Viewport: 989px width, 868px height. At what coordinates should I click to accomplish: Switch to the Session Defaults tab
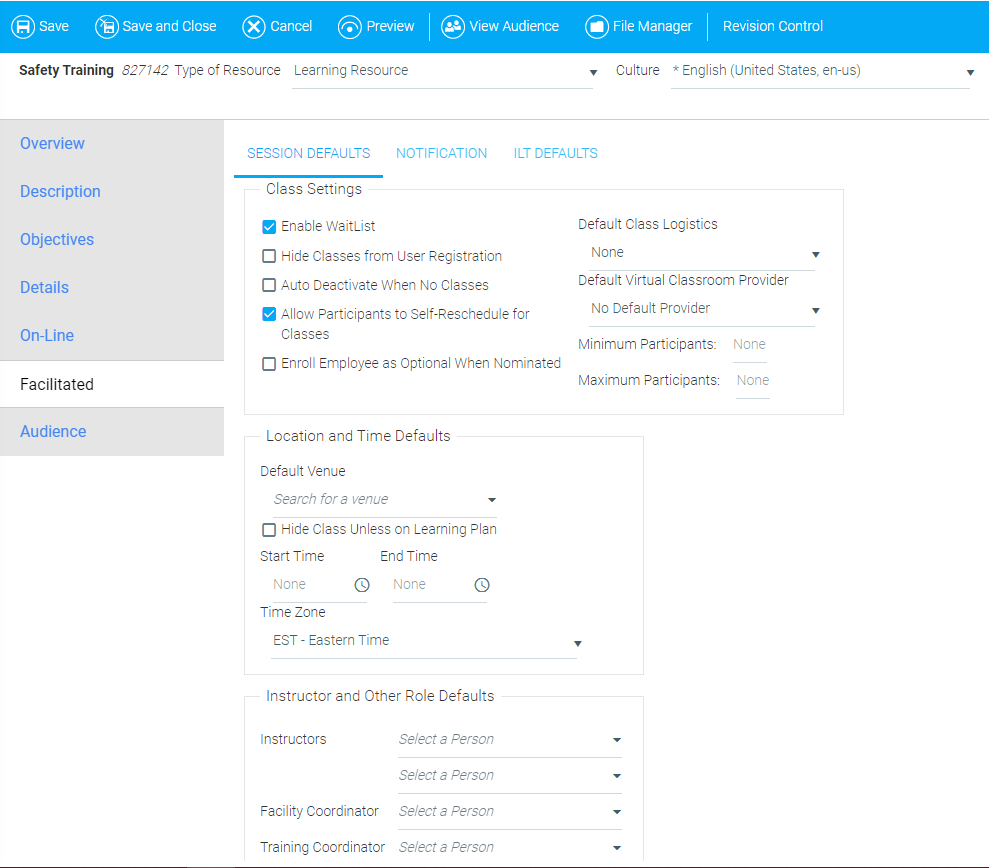click(308, 154)
